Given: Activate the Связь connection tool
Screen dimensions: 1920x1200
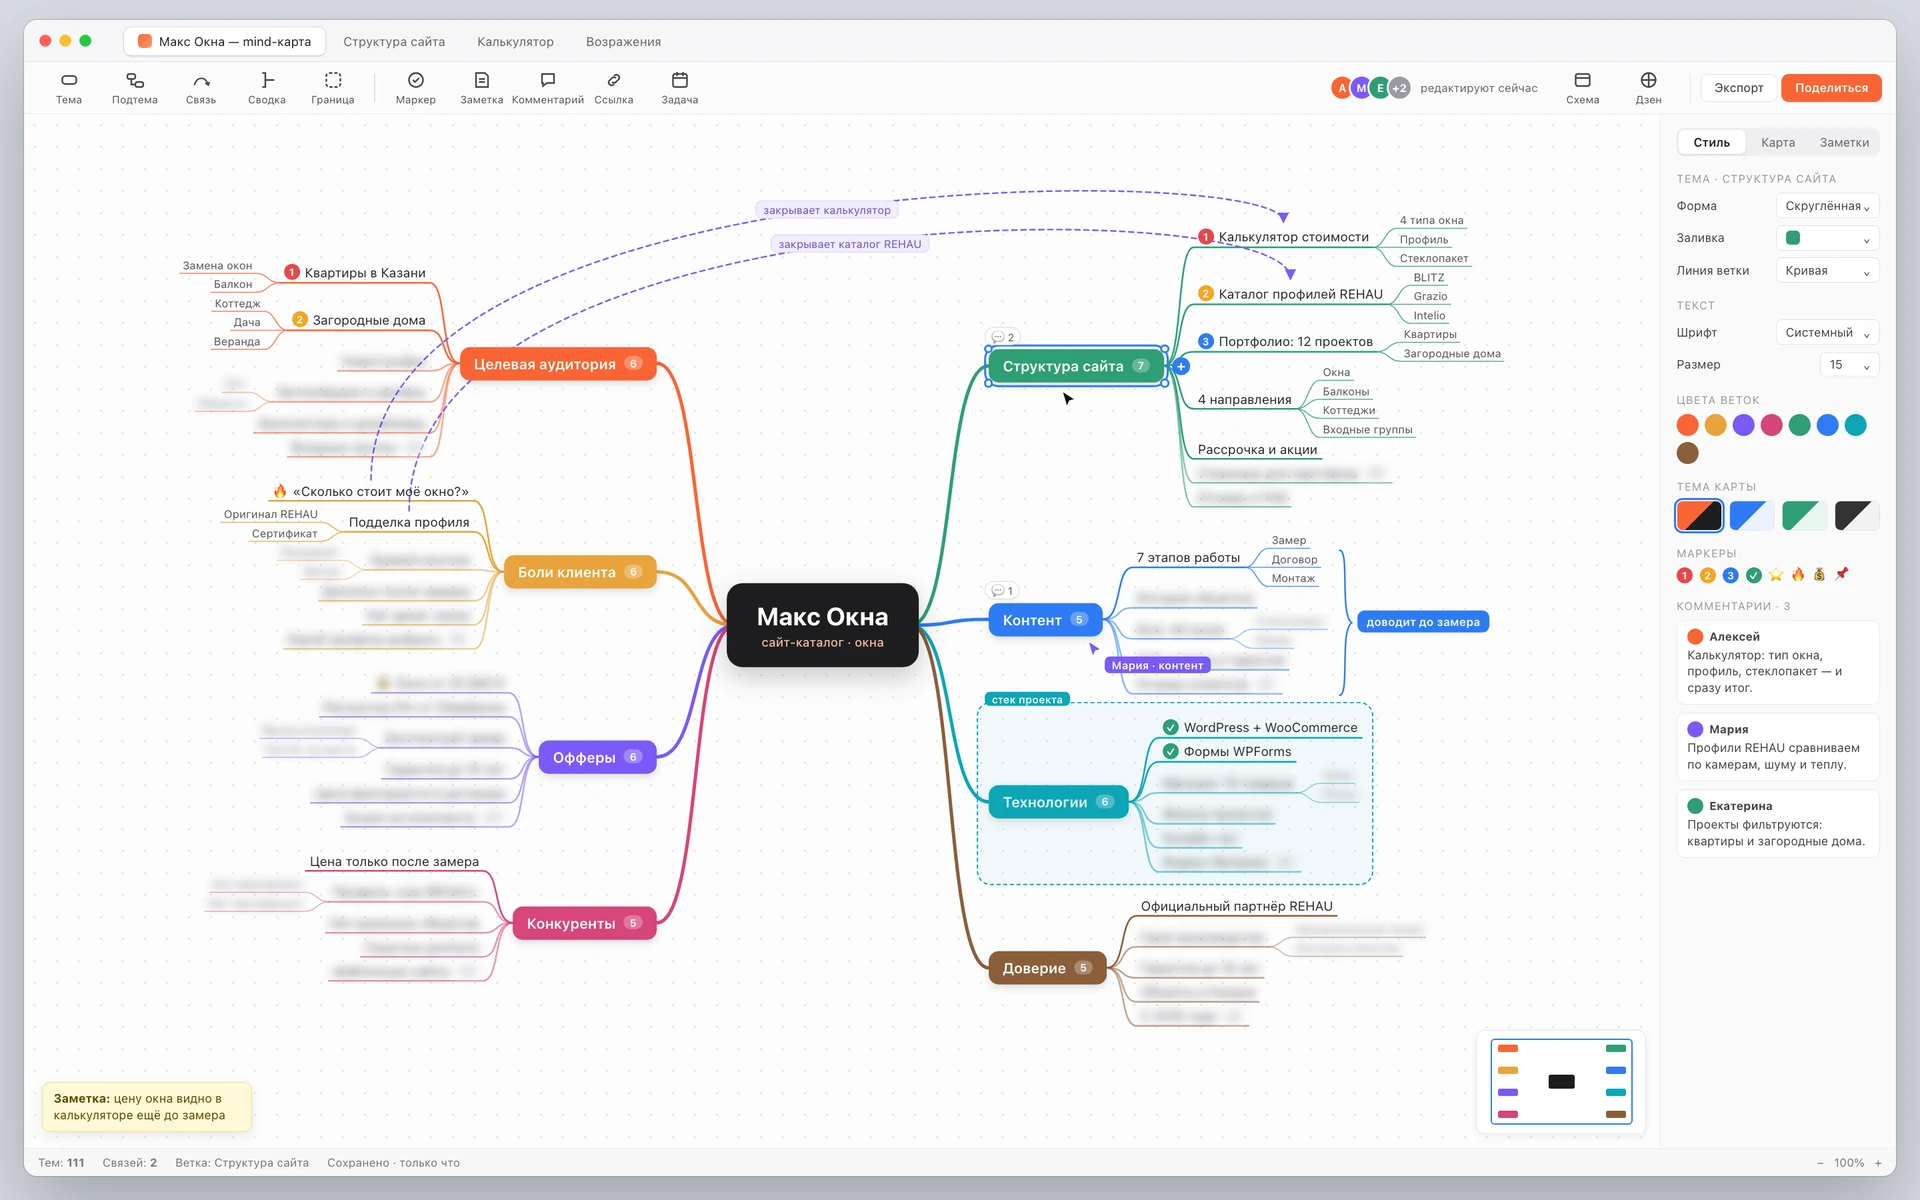Looking at the screenshot, I should coord(201,88).
